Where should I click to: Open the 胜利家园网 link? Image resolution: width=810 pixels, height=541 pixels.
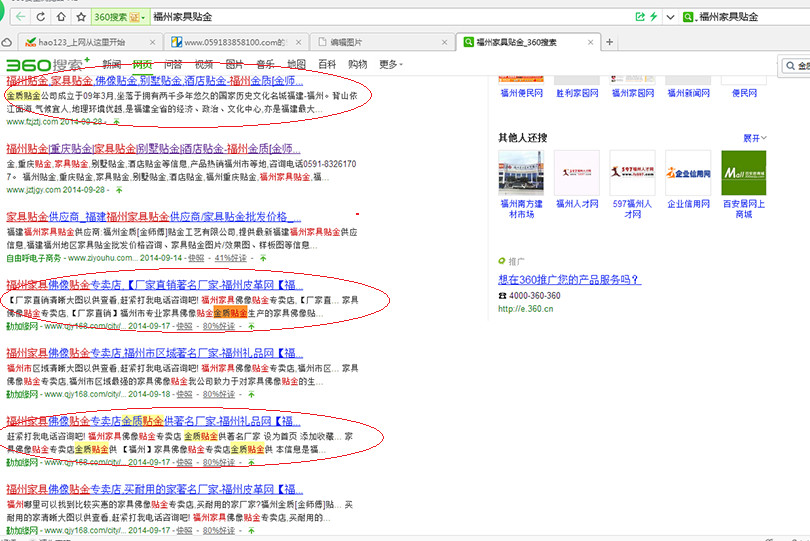pyautogui.click(x=577, y=93)
